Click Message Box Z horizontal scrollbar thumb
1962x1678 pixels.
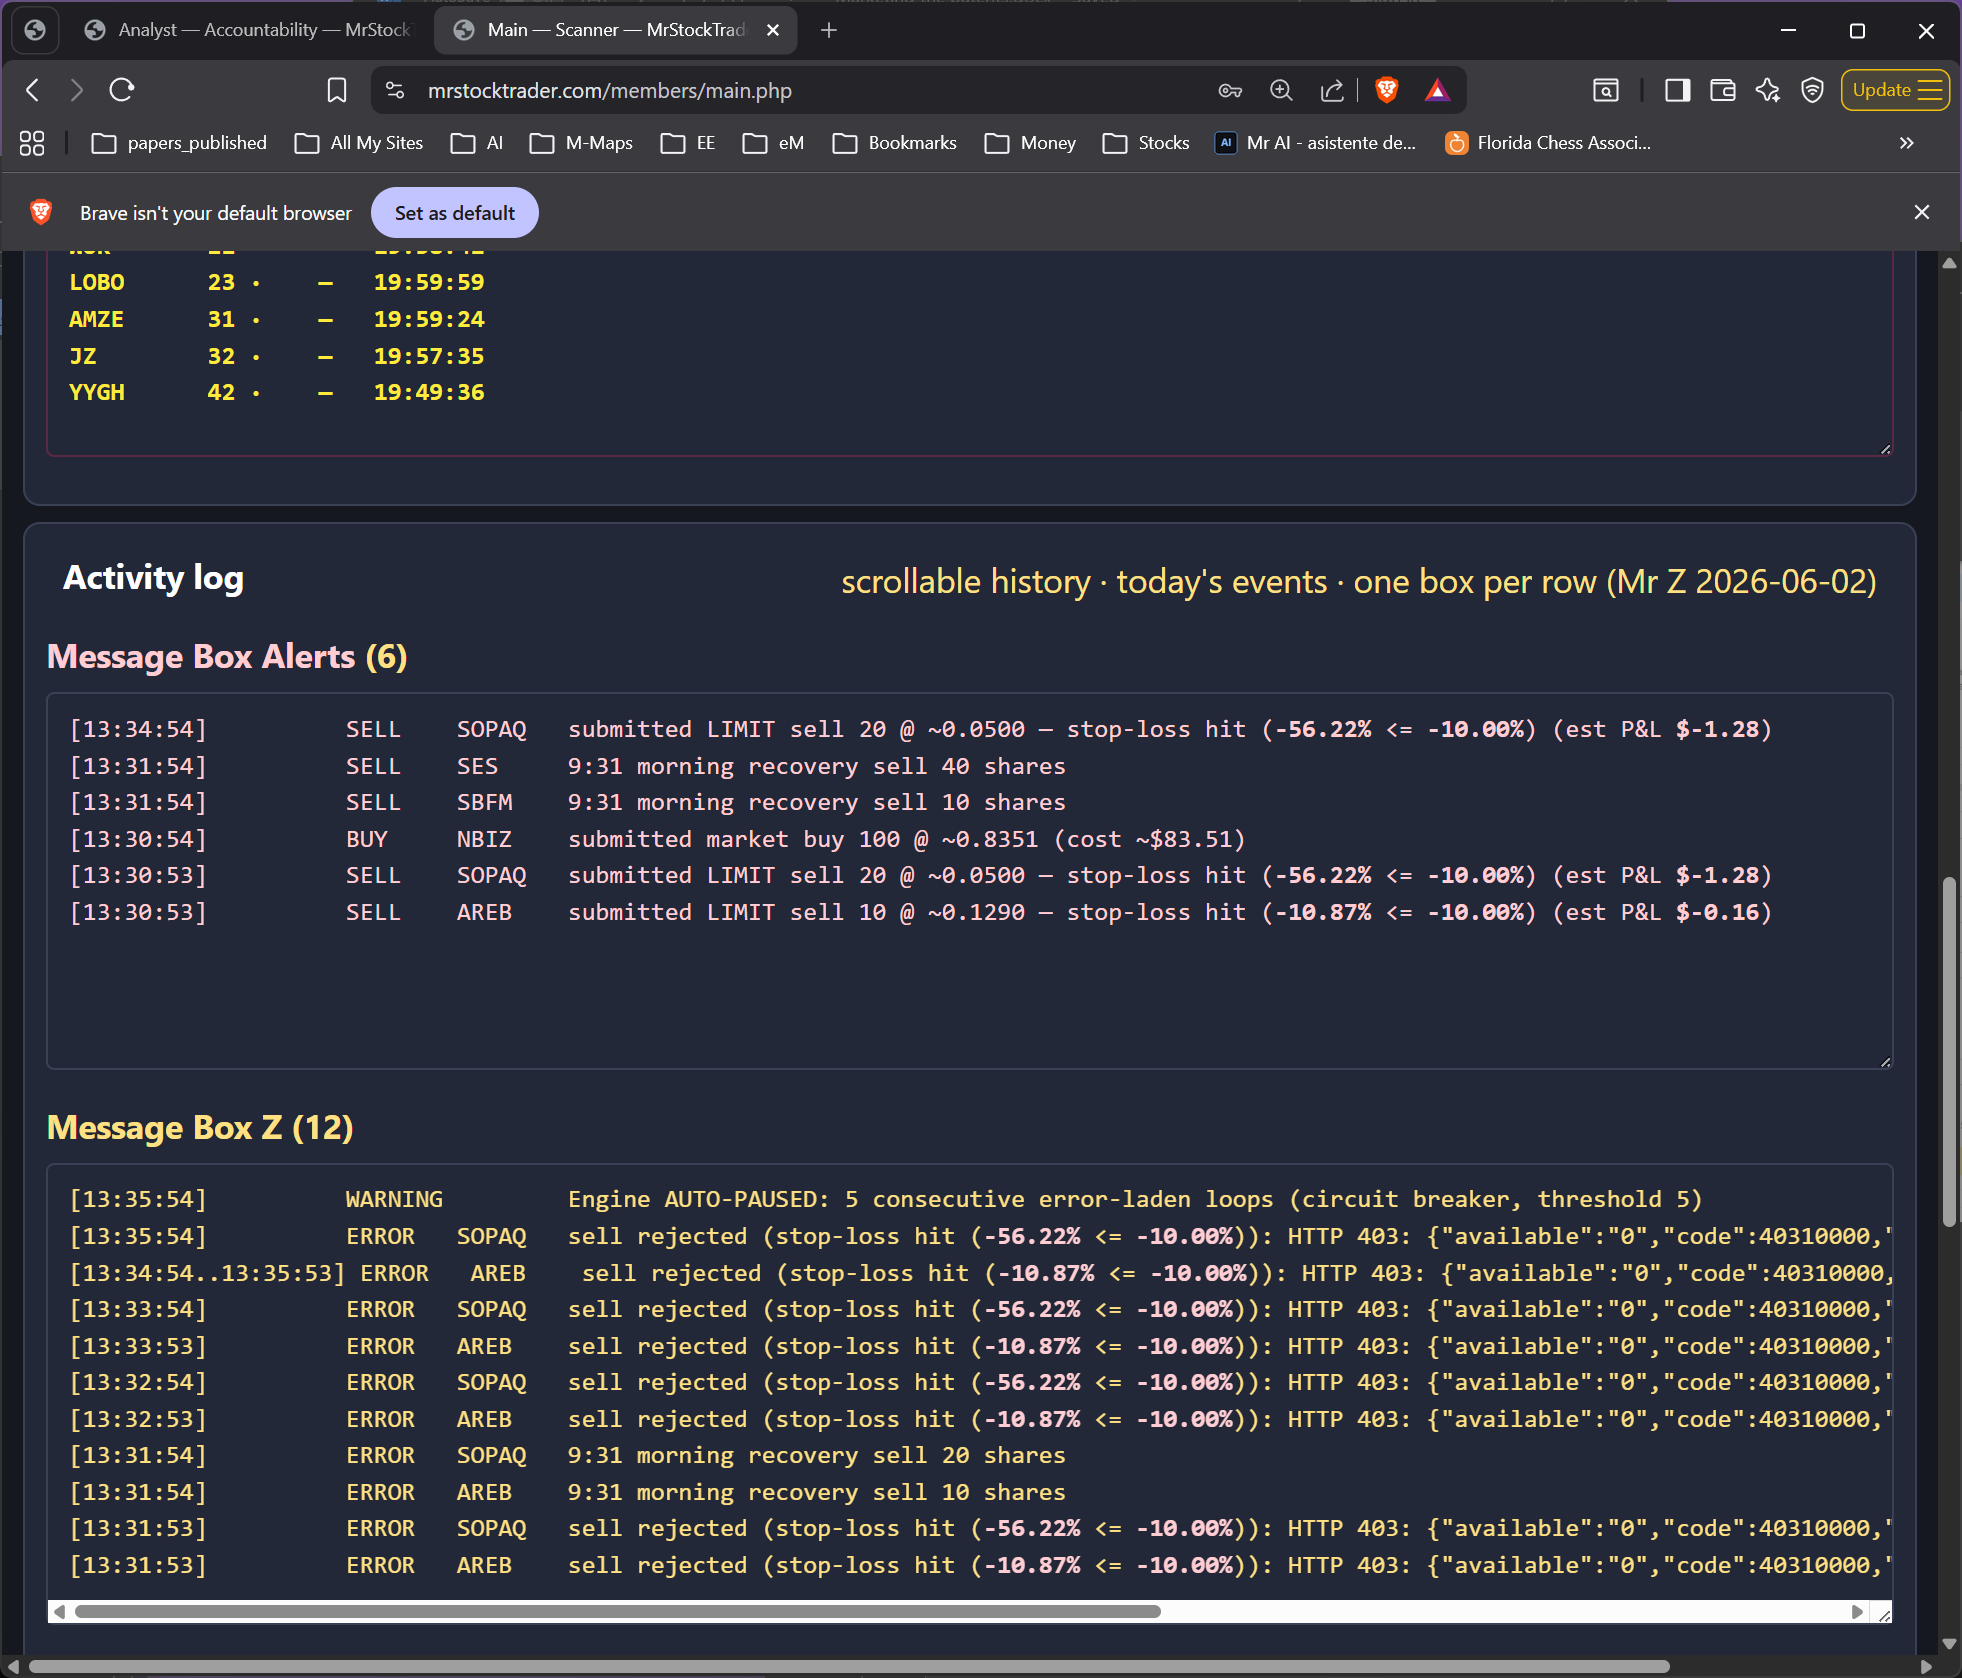click(618, 1612)
